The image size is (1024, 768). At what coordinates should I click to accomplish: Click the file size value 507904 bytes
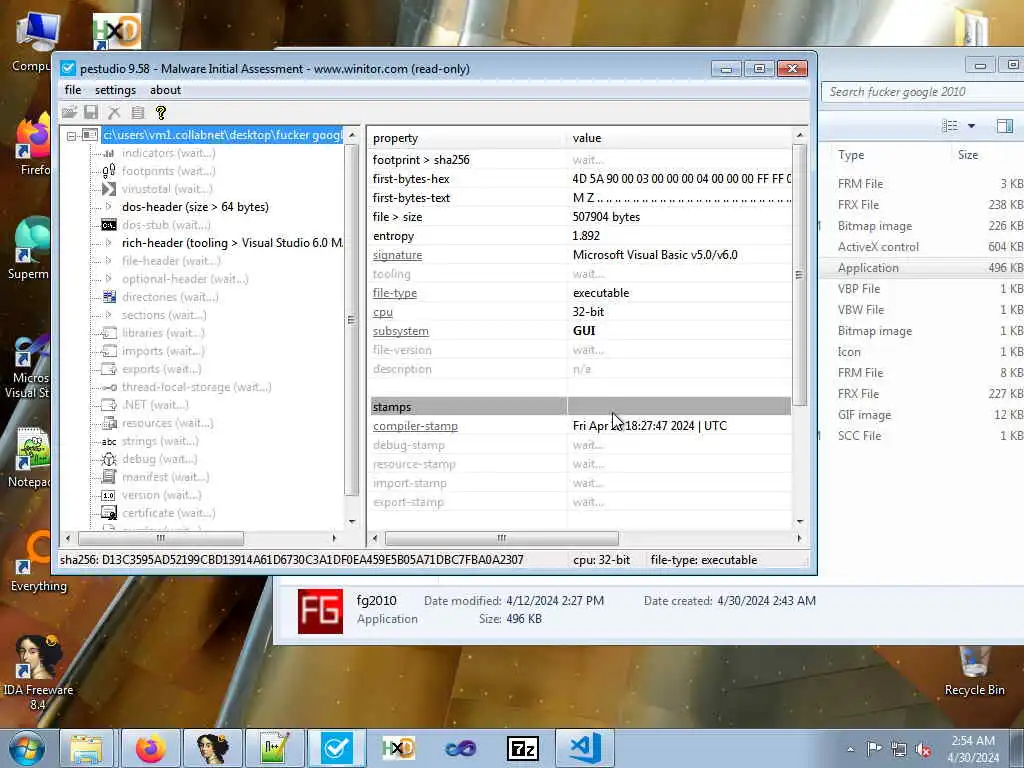[x=606, y=217]
